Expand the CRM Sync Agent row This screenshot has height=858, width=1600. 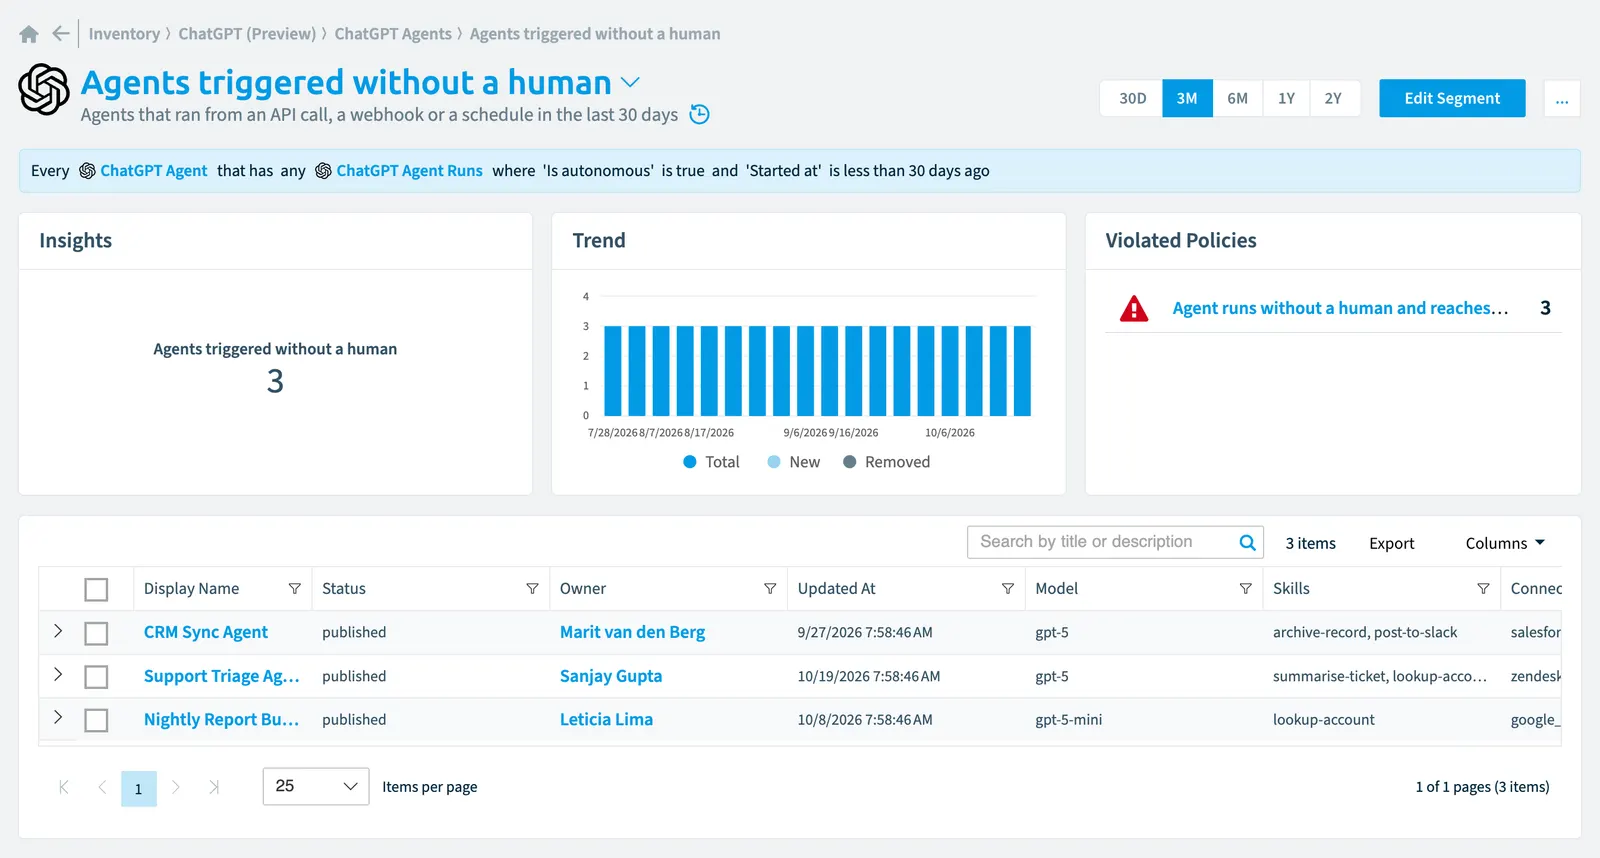[58, 631]
